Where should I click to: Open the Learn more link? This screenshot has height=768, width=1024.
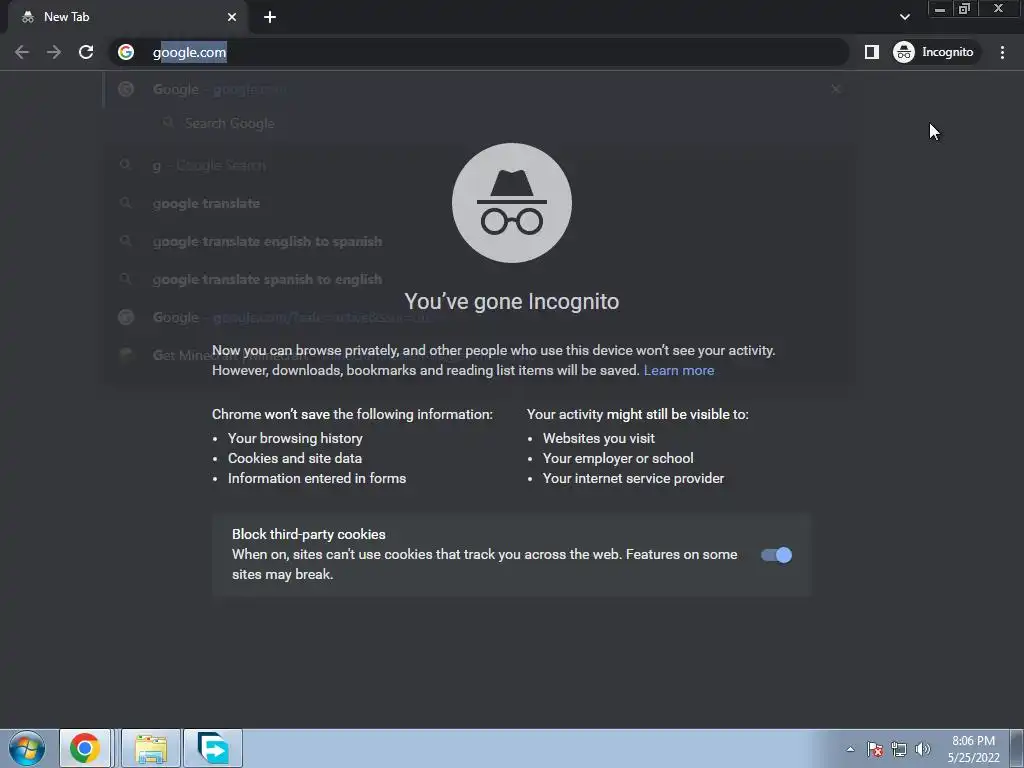click(x=679, y=370)
